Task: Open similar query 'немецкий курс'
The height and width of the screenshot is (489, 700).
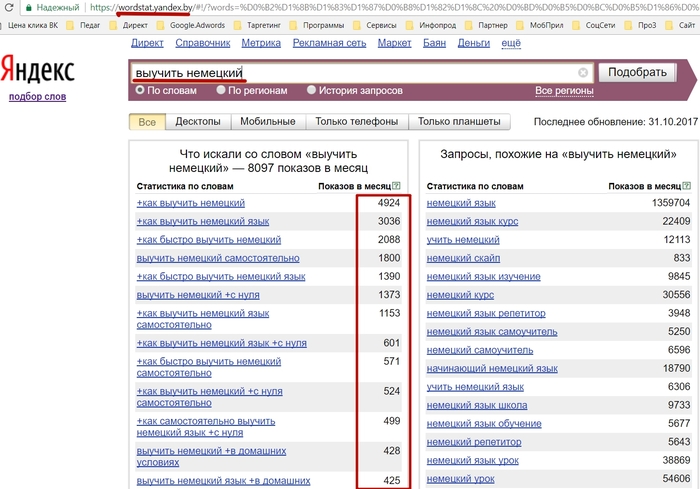Action: (460, 295)
